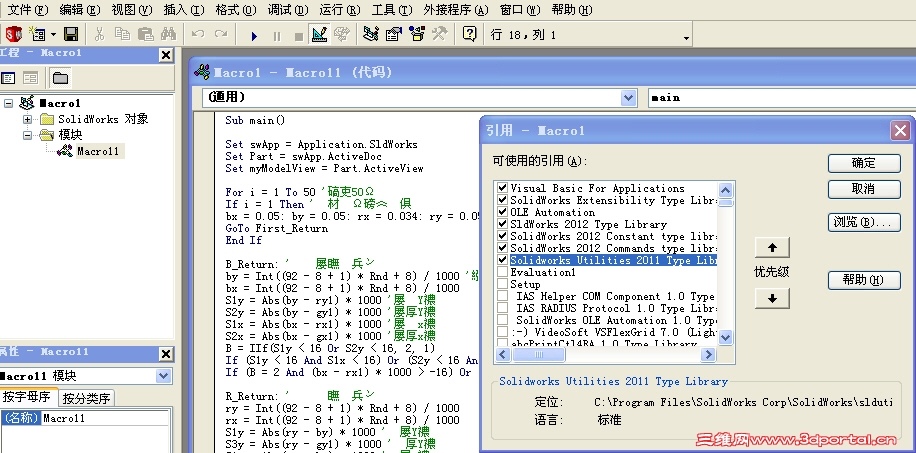Click the Cut scissors icon

99,34
